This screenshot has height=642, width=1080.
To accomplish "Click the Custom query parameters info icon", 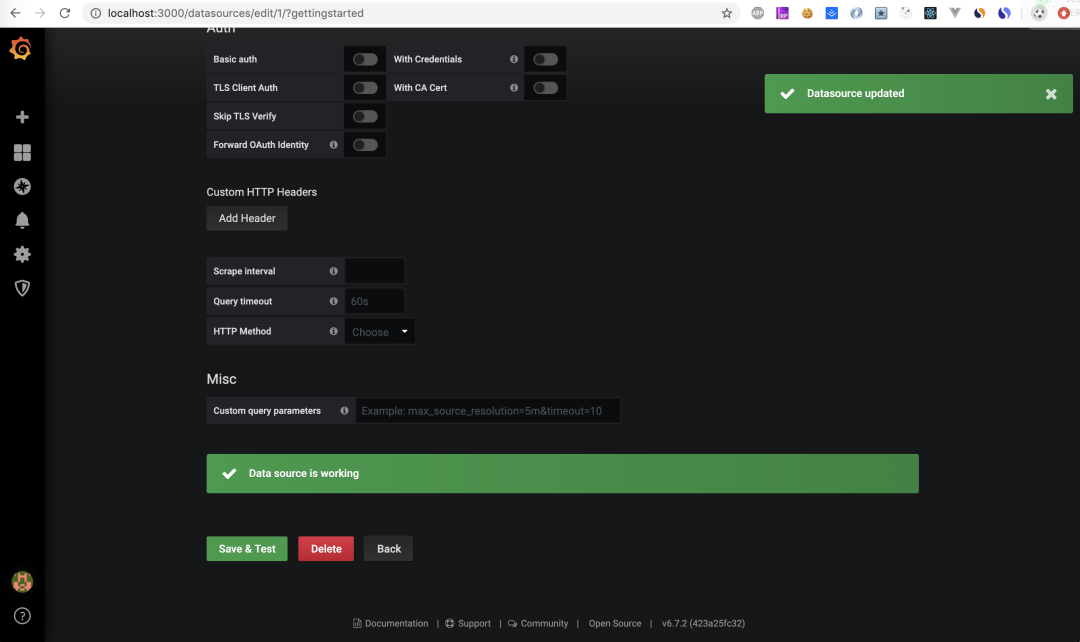I will [344, 411].
